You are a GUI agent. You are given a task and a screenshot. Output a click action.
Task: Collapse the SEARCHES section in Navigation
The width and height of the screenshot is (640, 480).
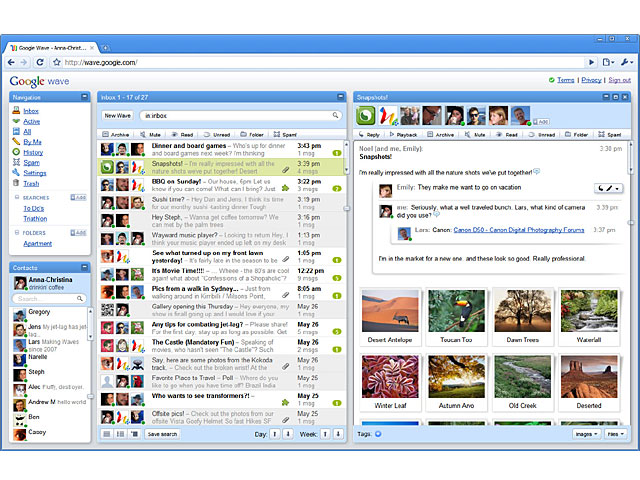pos(16,198)
